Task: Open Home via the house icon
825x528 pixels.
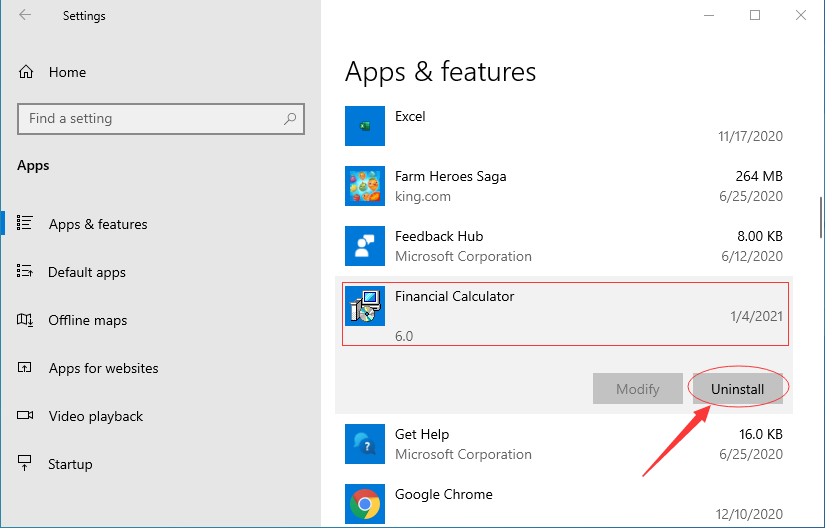Action: [26, 72]
